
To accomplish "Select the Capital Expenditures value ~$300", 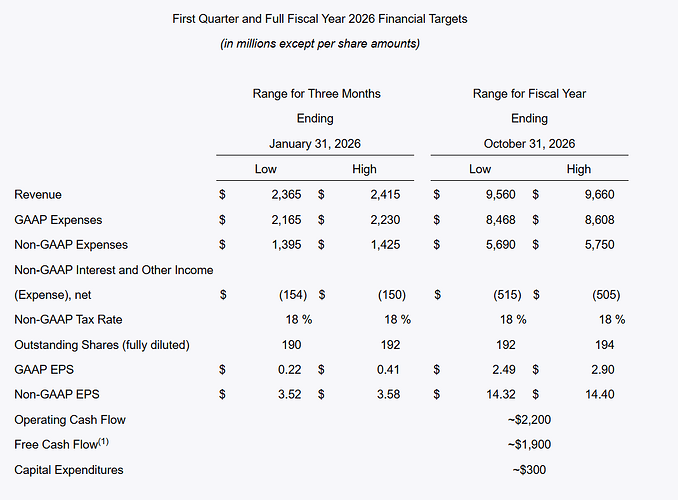I will pos(529,470).
